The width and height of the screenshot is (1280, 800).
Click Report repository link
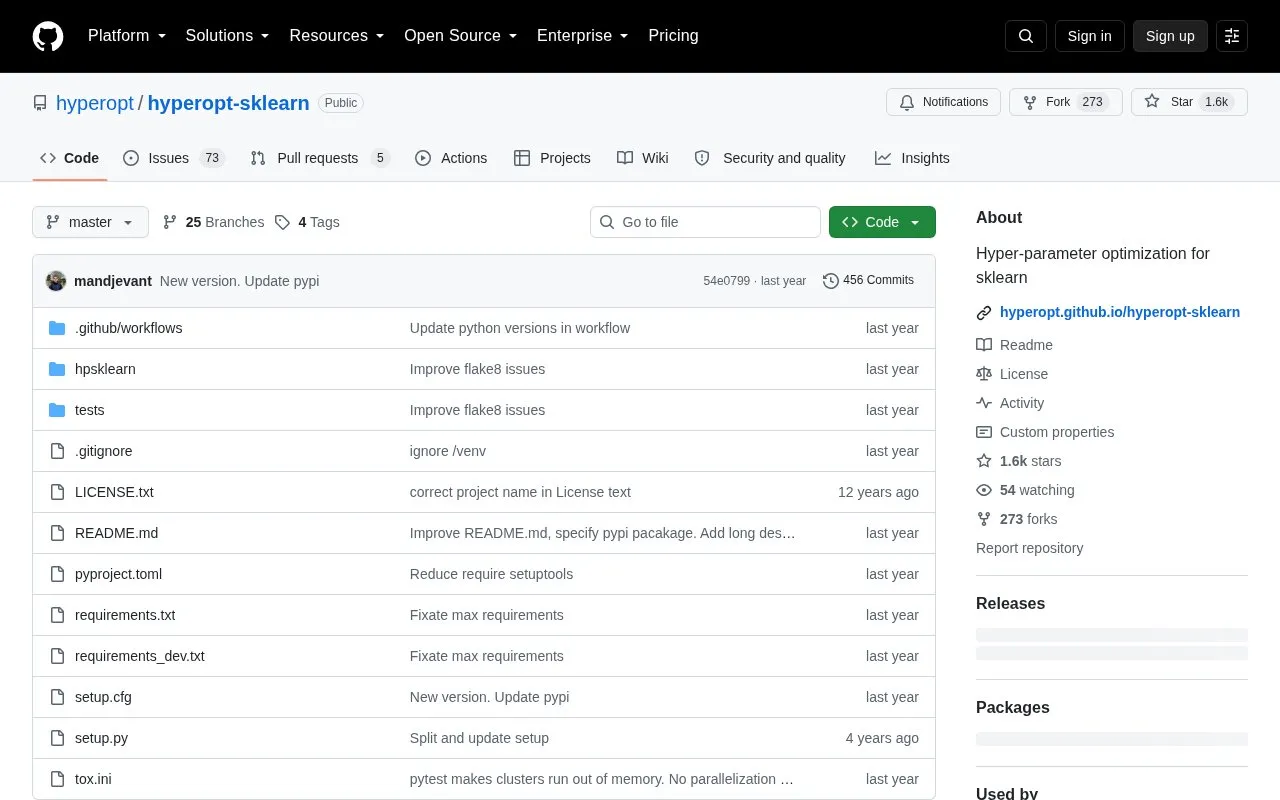point(1029,548)
